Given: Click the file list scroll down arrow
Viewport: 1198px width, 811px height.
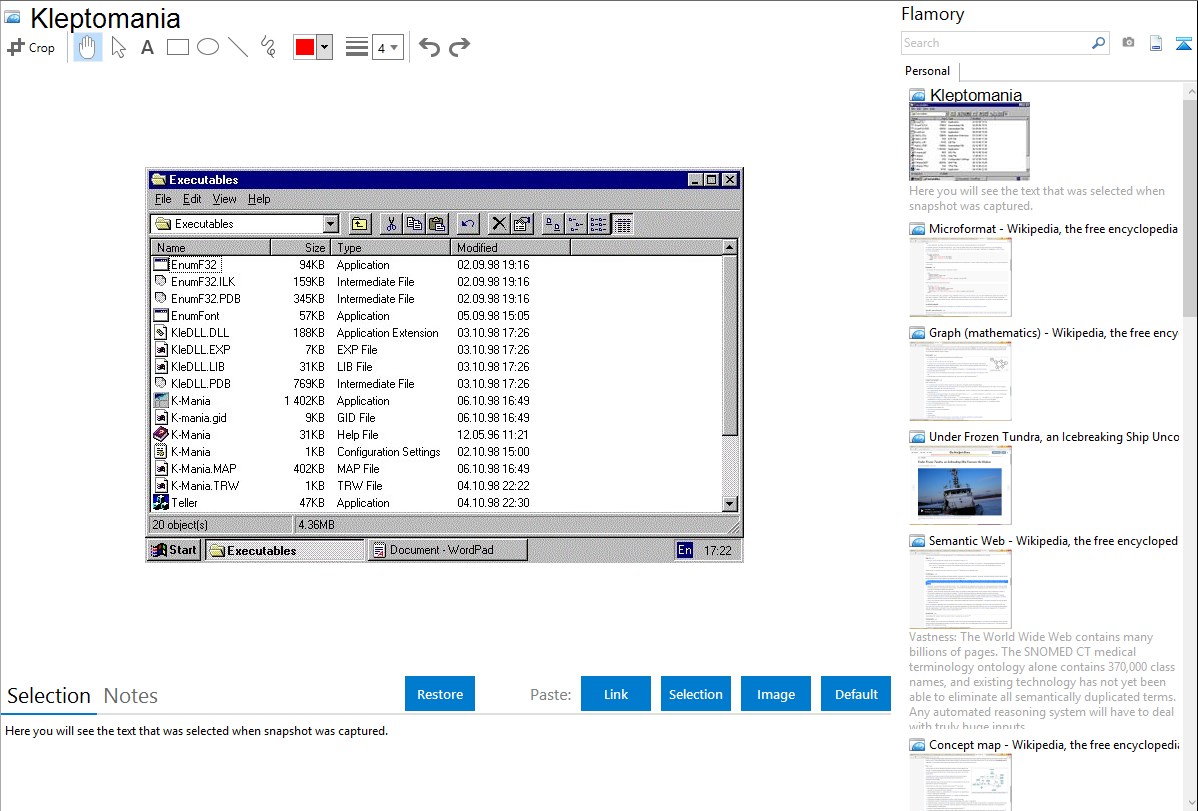Looking at the screenshot, I should coord(730,504).
